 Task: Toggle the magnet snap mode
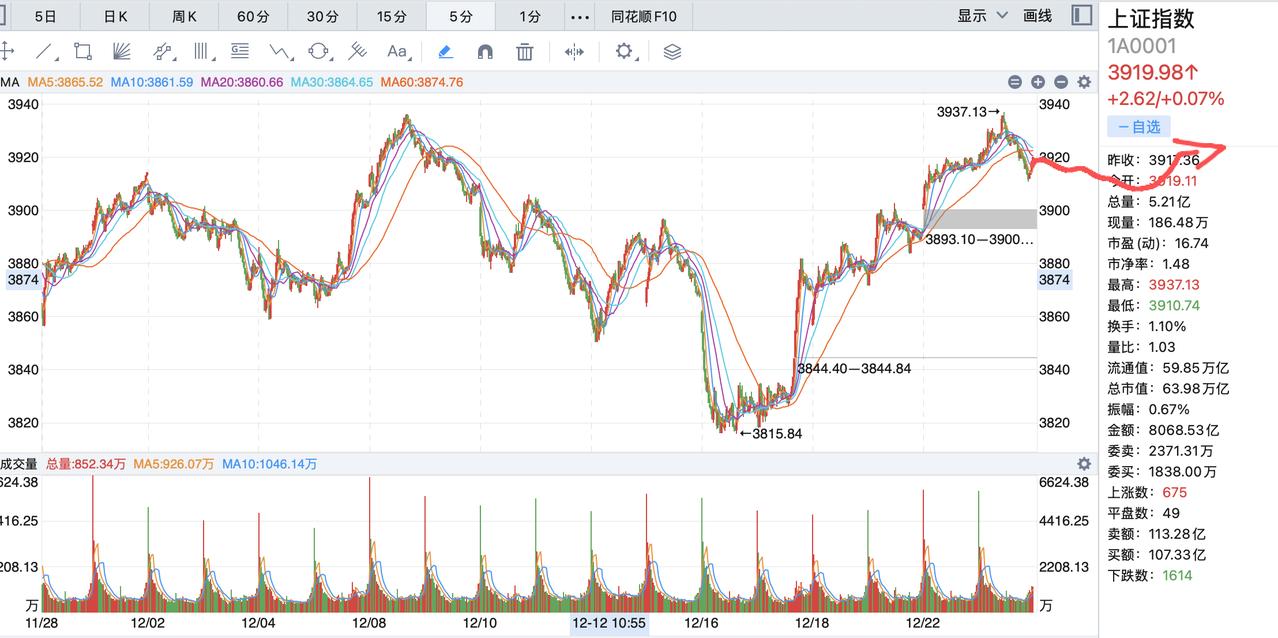485,51
